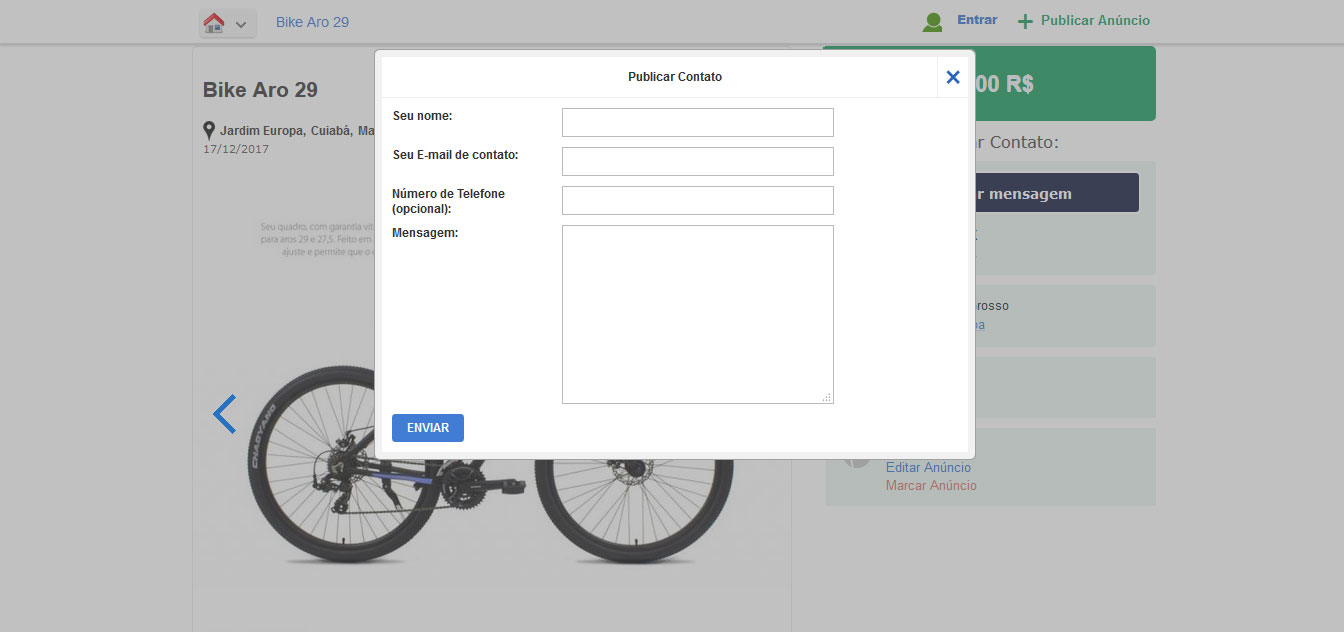Click the Publicar Contato dialog title

[675, 77]
